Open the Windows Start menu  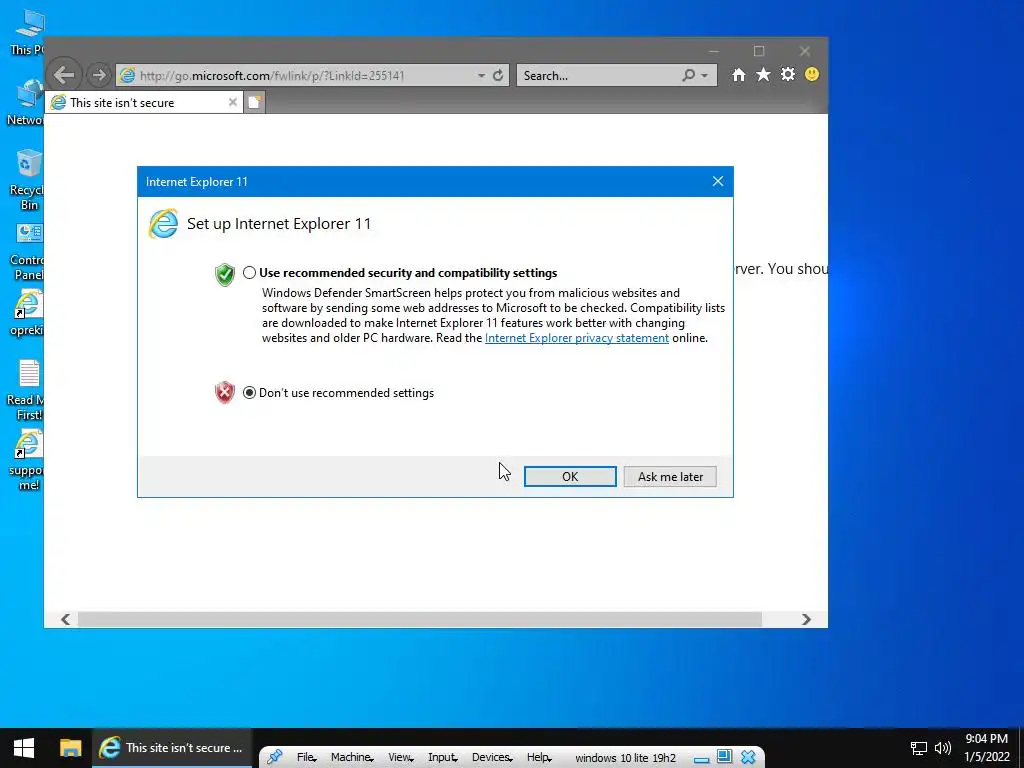(x=24, y=748)
